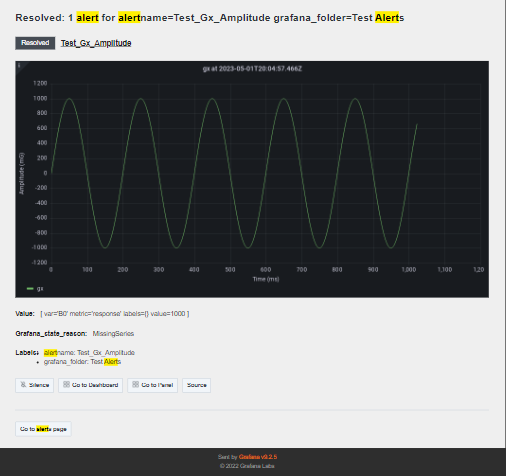Click the vertical scrollbar on the right edge
This screenshot has width=506, height=476.
[505, 223]
